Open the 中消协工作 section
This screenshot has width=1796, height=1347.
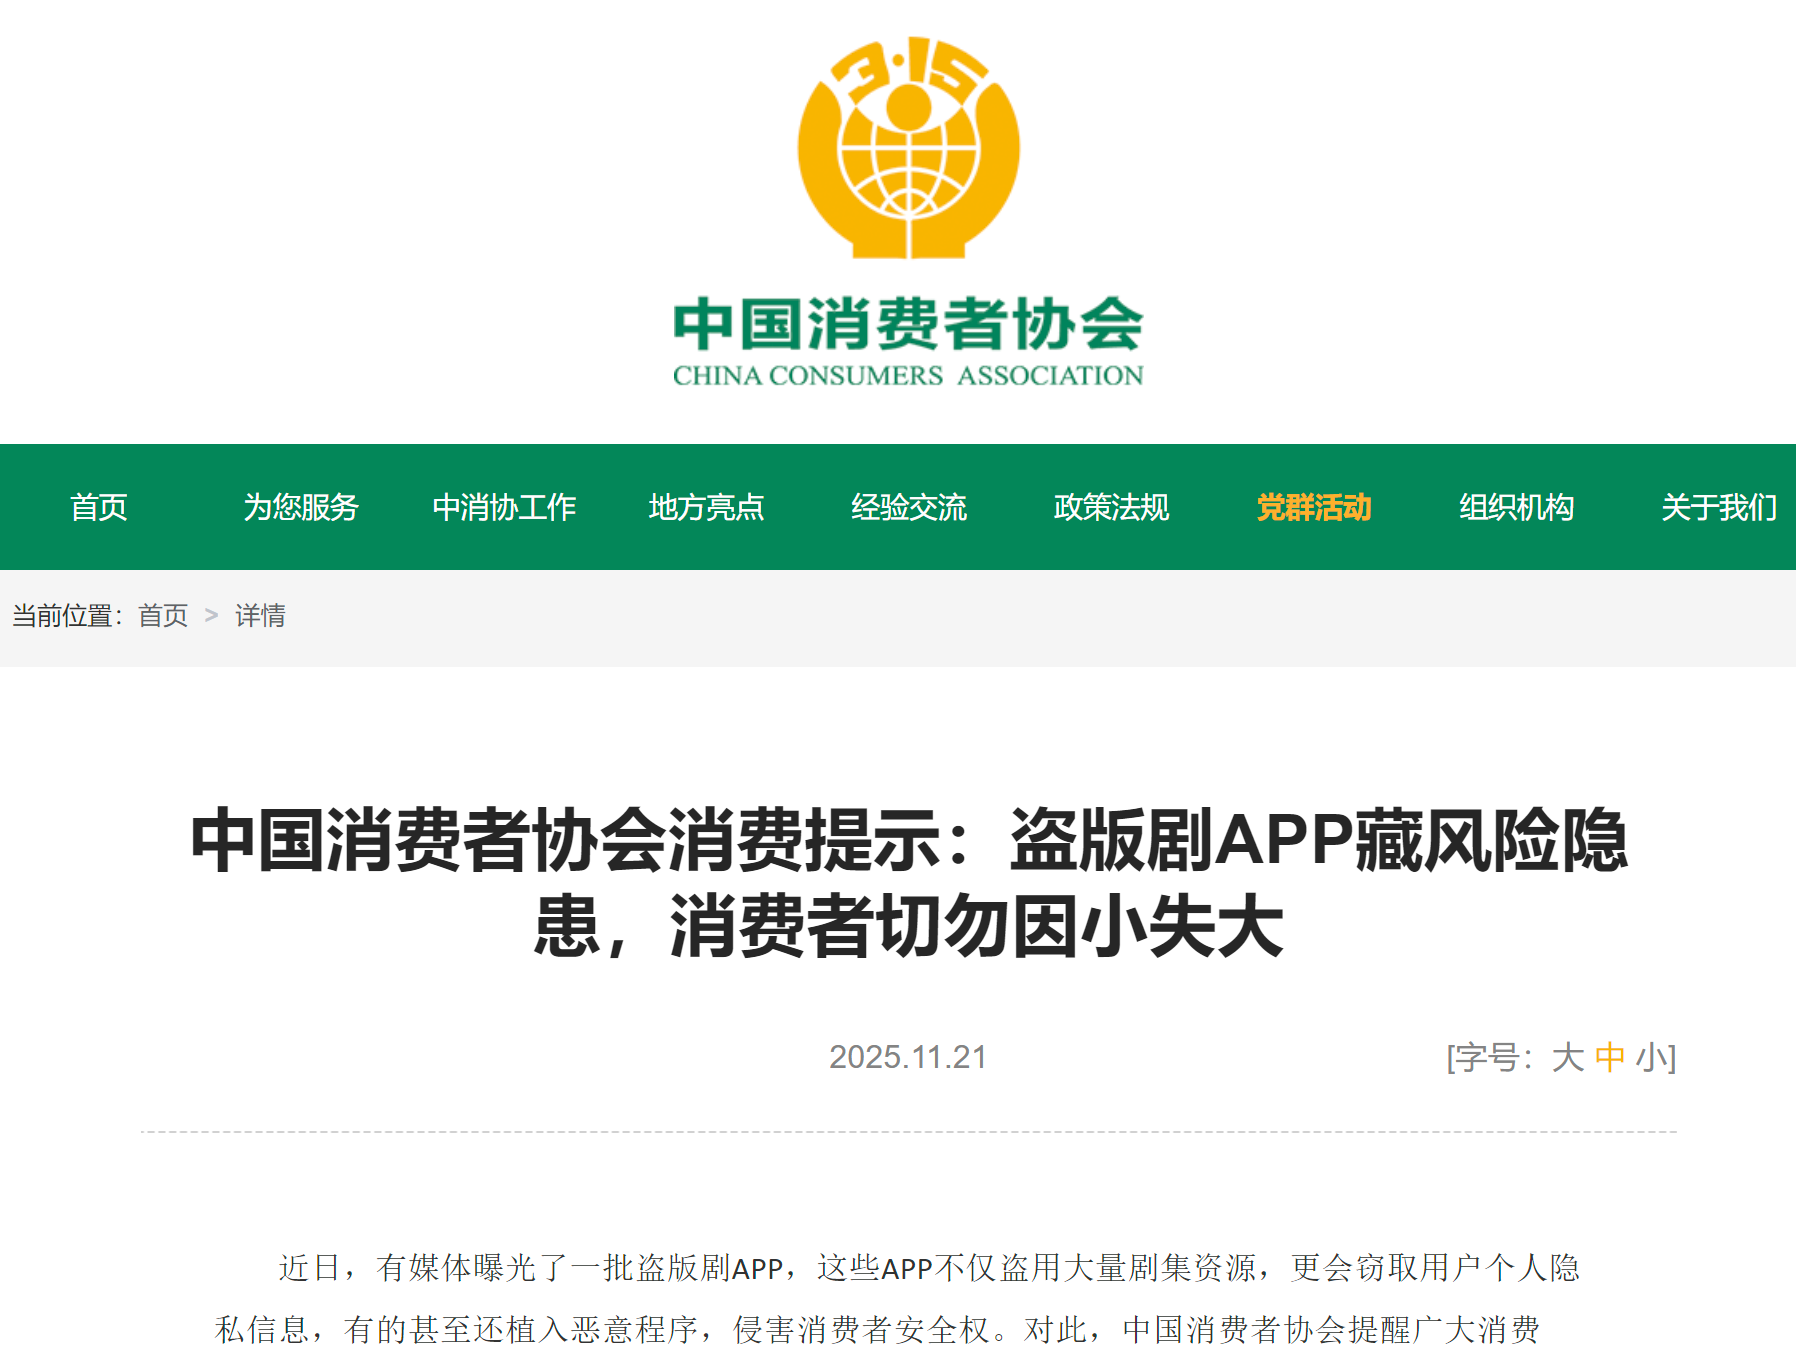pos(506,507)
